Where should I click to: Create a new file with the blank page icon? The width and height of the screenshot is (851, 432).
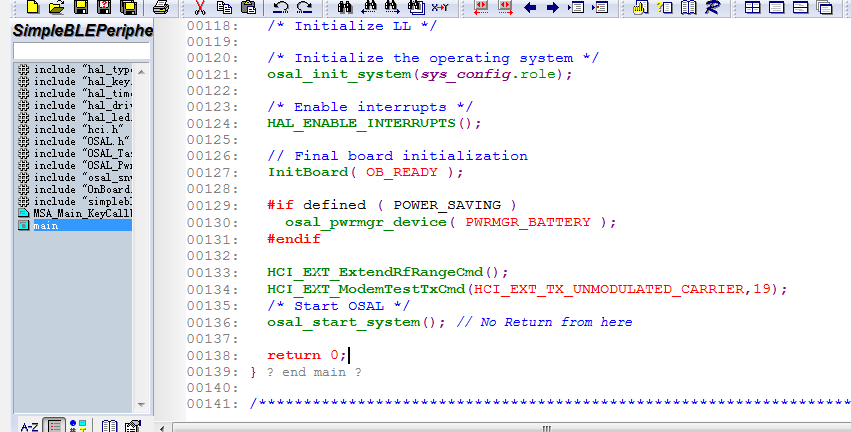pos(33,7)
